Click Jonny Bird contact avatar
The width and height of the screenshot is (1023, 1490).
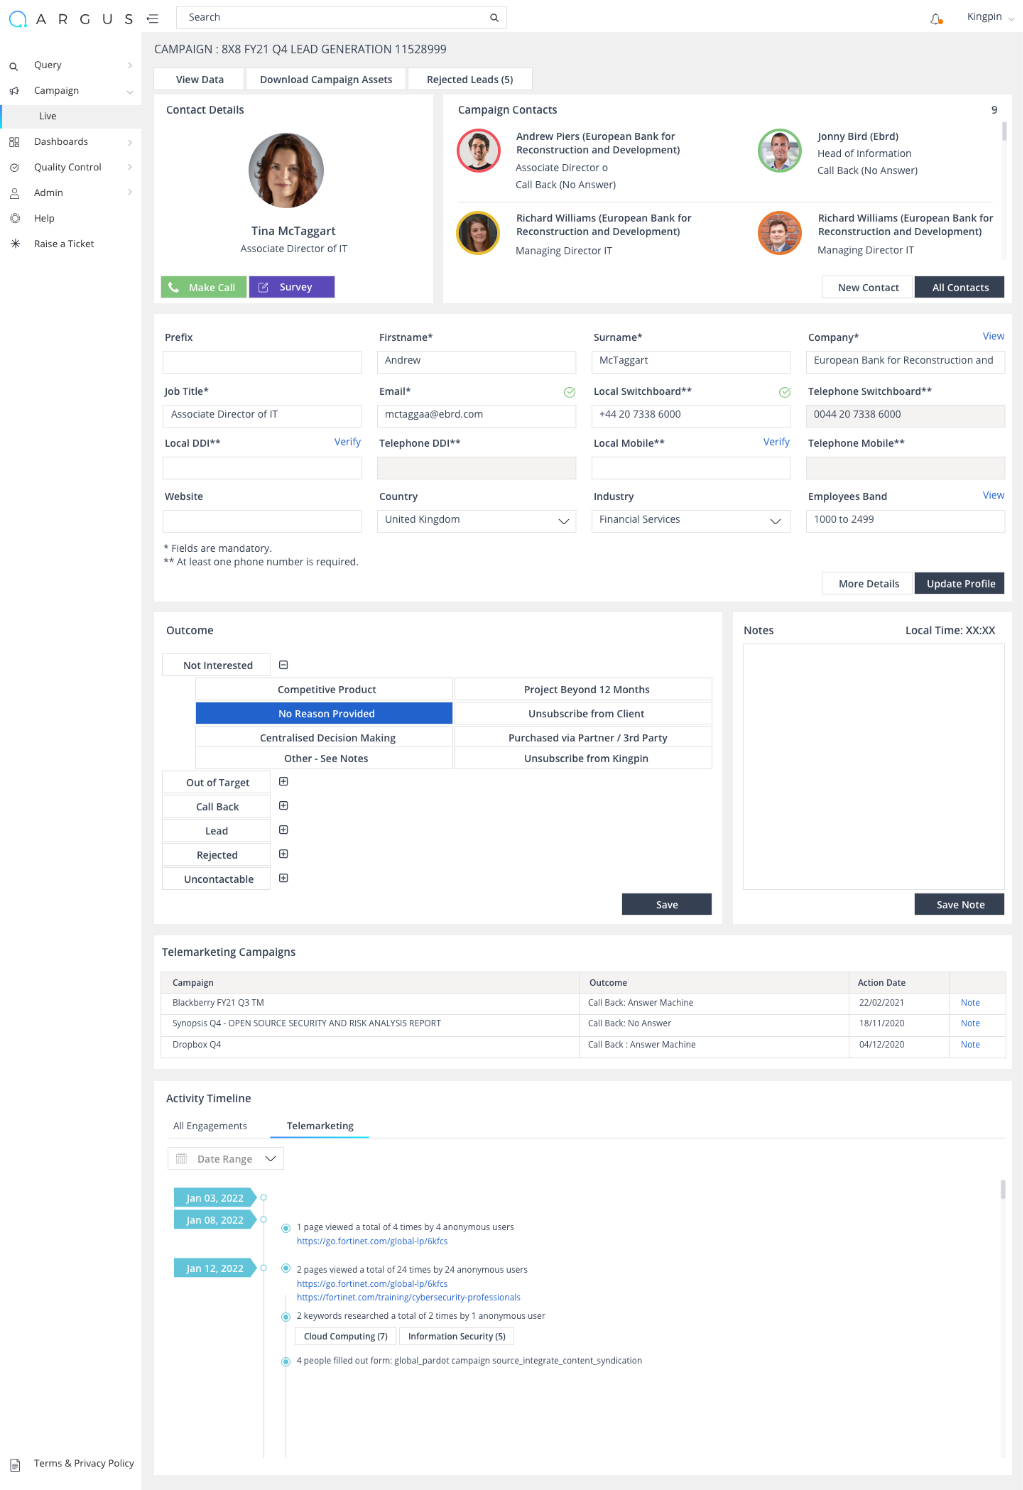click(779, 151)
